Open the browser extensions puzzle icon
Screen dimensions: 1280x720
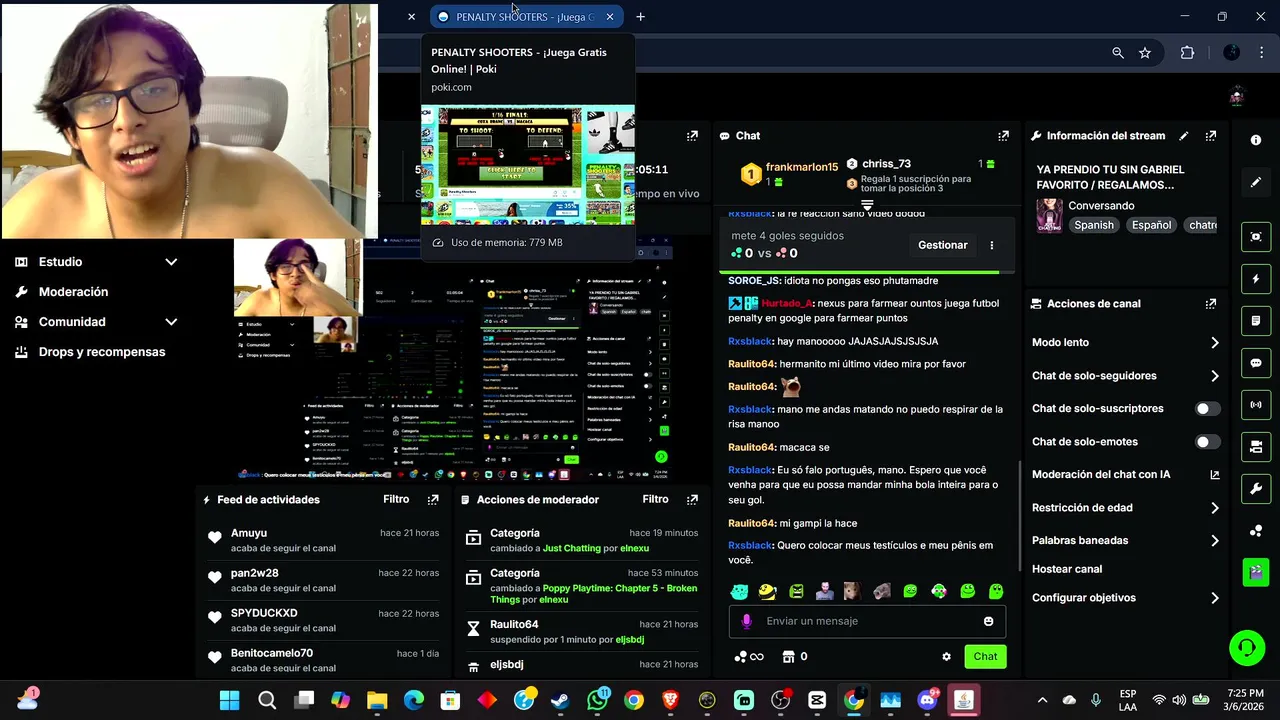click(1187, 53)
